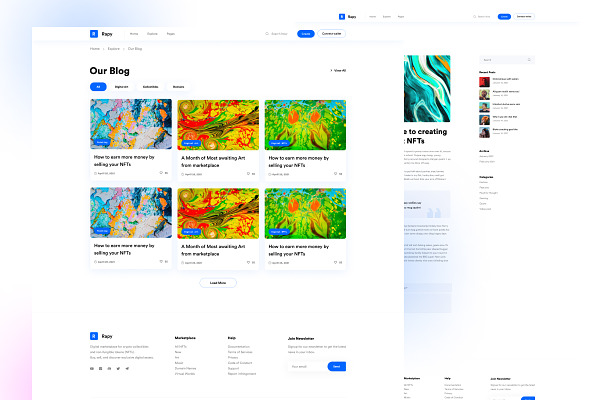Click the Domain Names footer link
This screenshot has width=600, height=400.
click(186, 368)
